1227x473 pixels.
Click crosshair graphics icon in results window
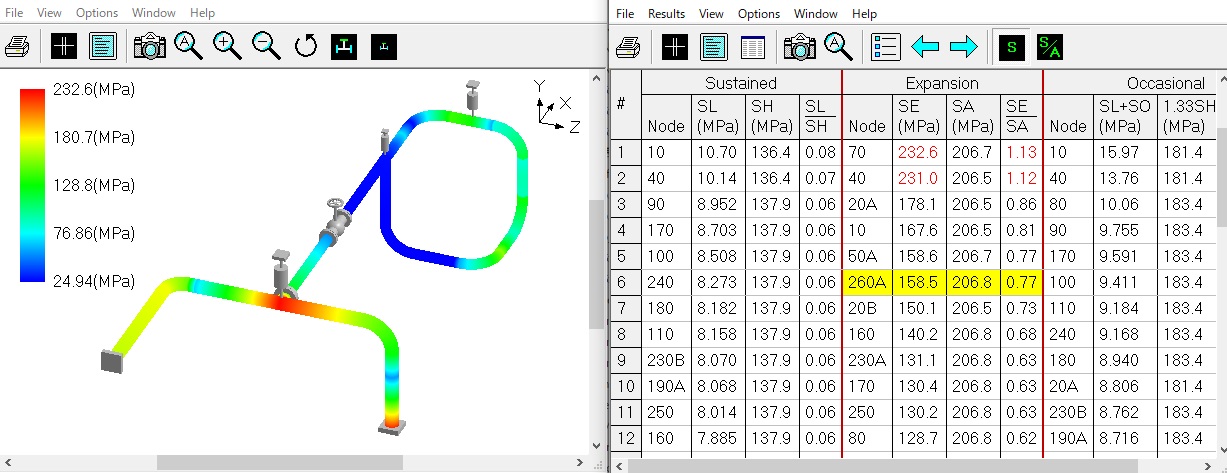(675, 46)
